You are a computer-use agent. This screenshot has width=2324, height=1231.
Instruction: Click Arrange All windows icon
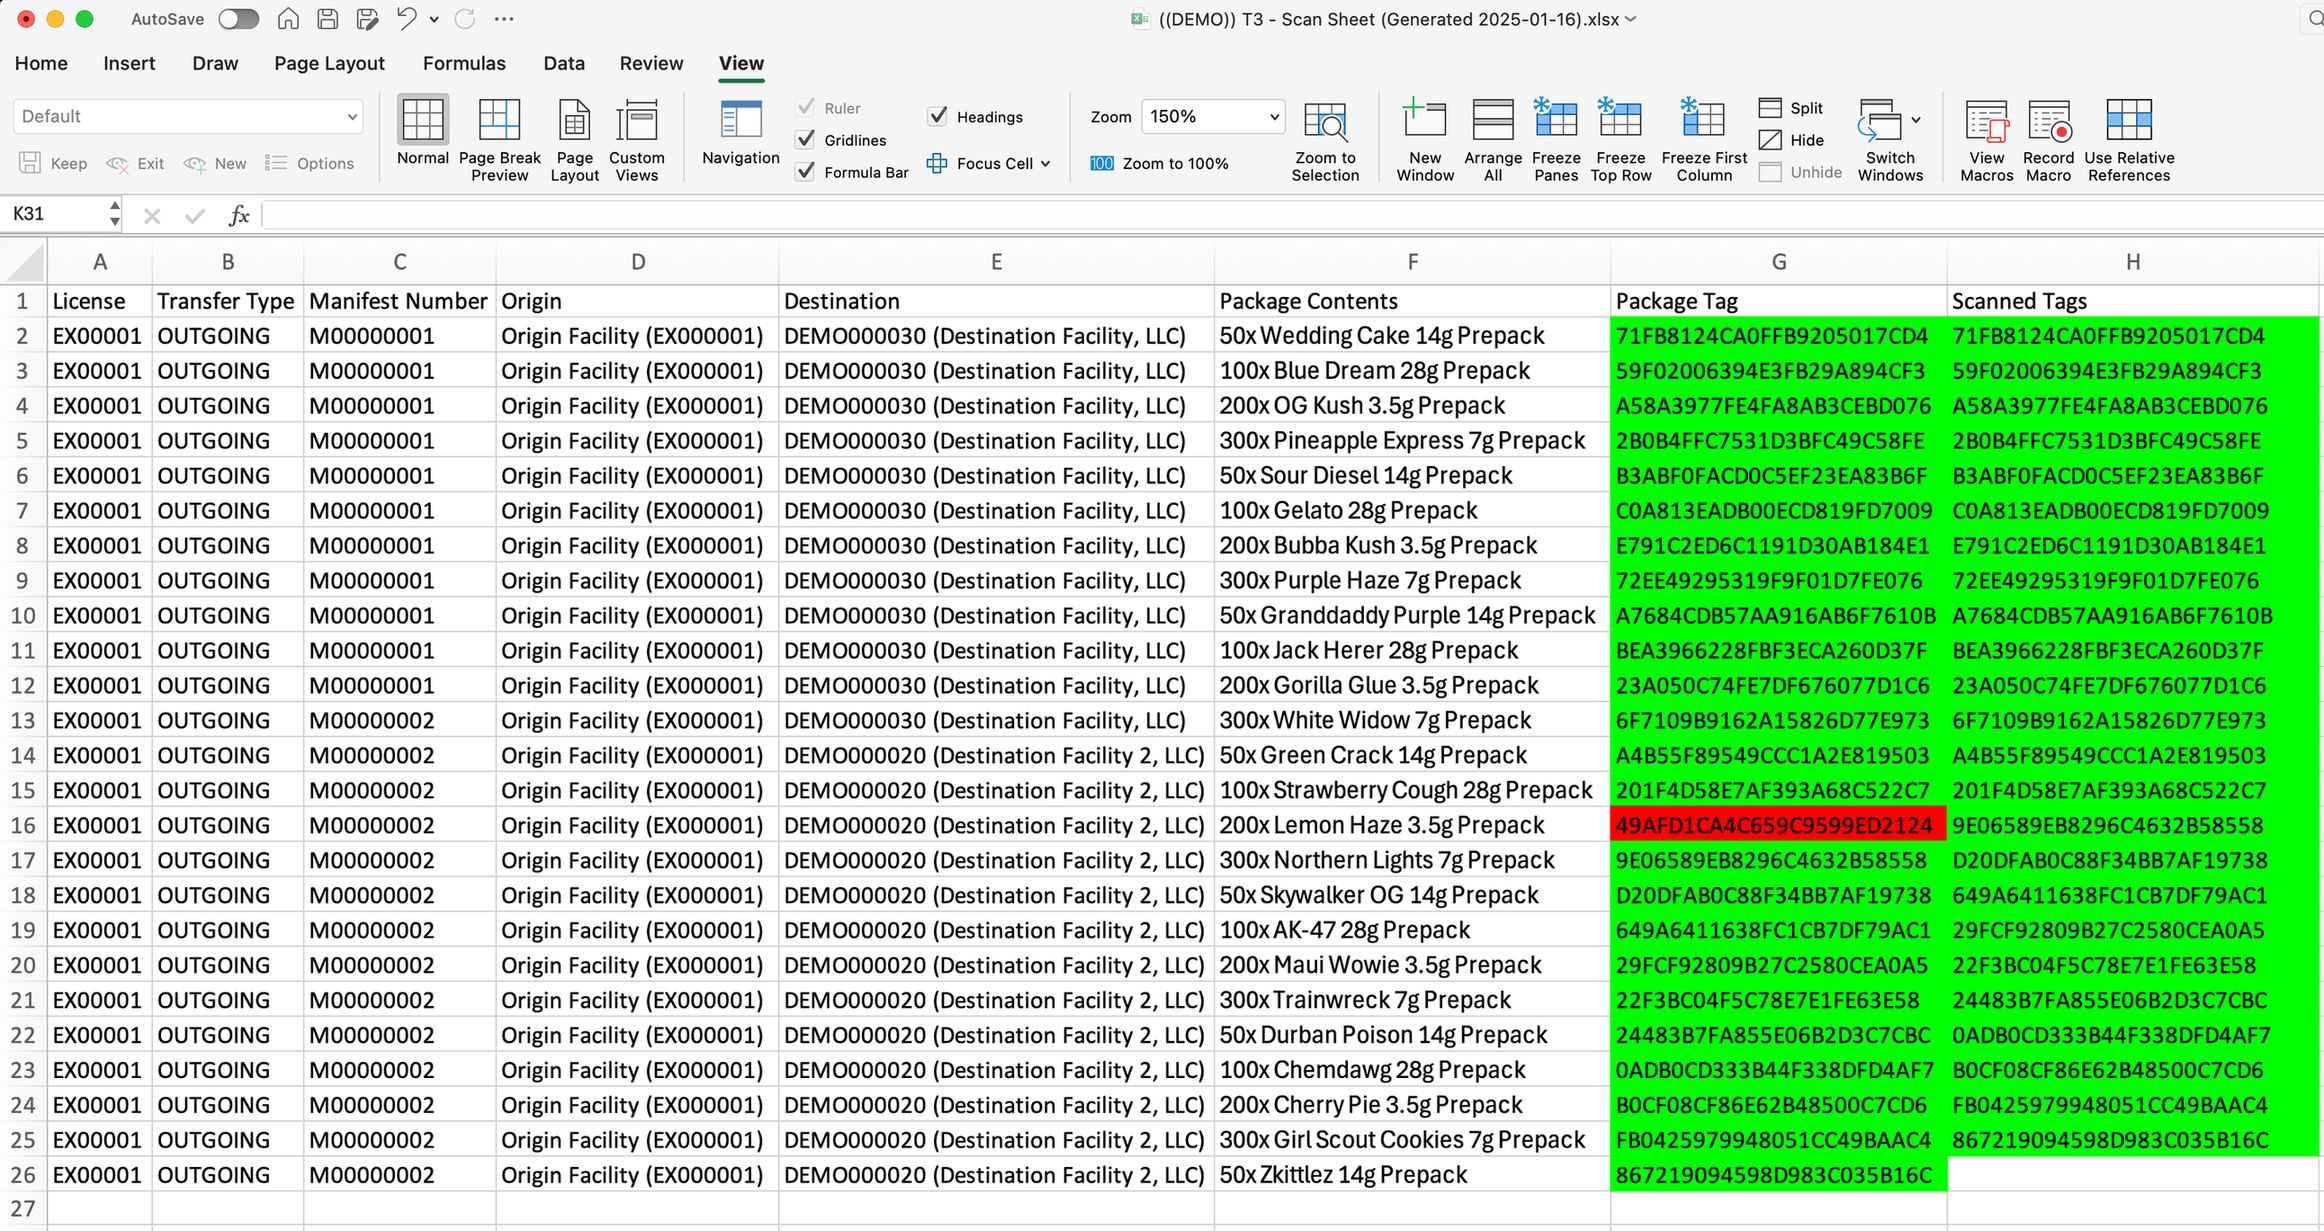tap(1493, 120)
